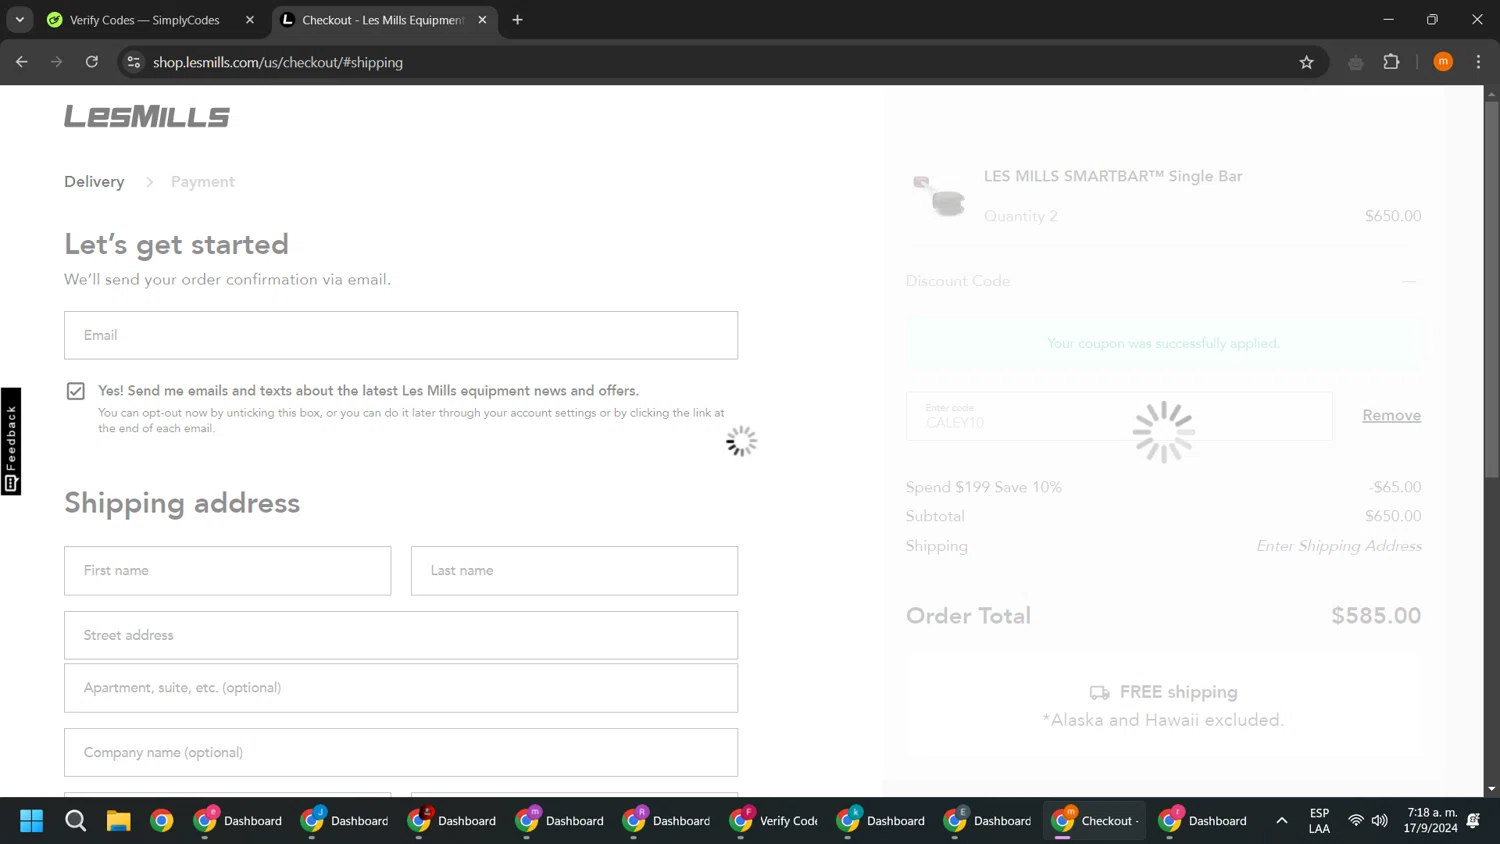Select the Delivery step
Viewport: 1500px width, 844px height.
94,182
